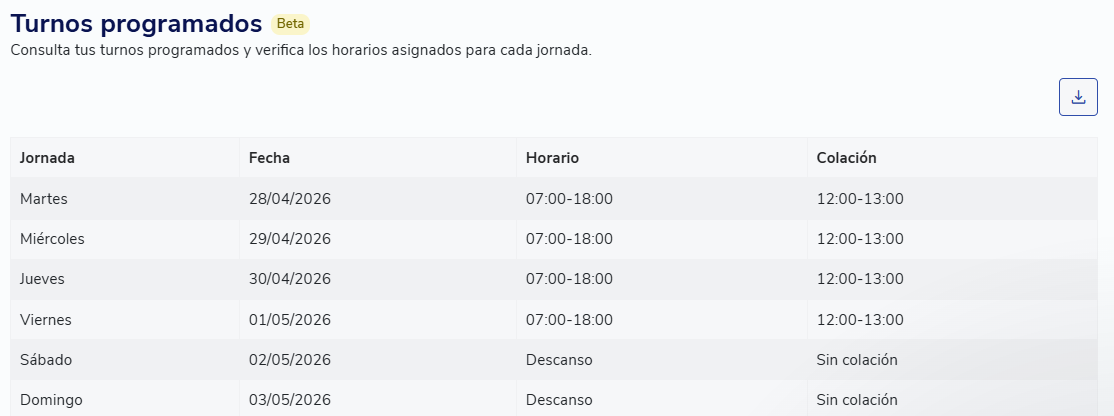This screenshot has height=416, width=1114.
Task: Click the download schedule icon button
Action: [x=1078, y=97]
